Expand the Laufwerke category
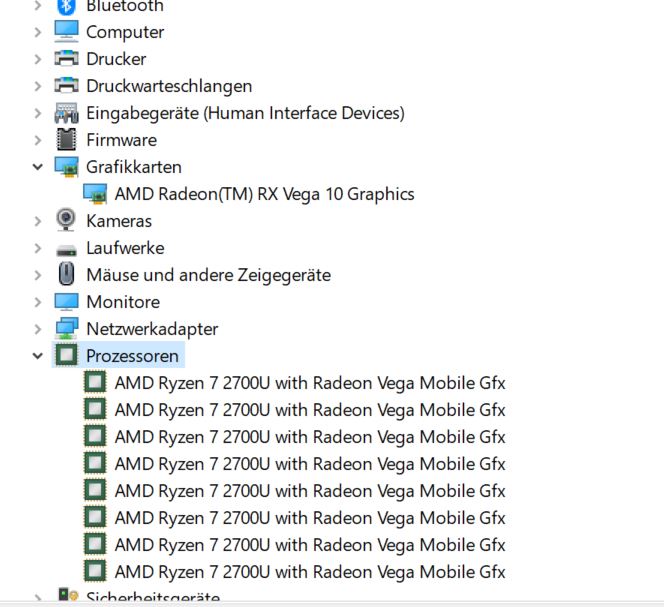The image size is (664, 607). (x=38, y=248)
